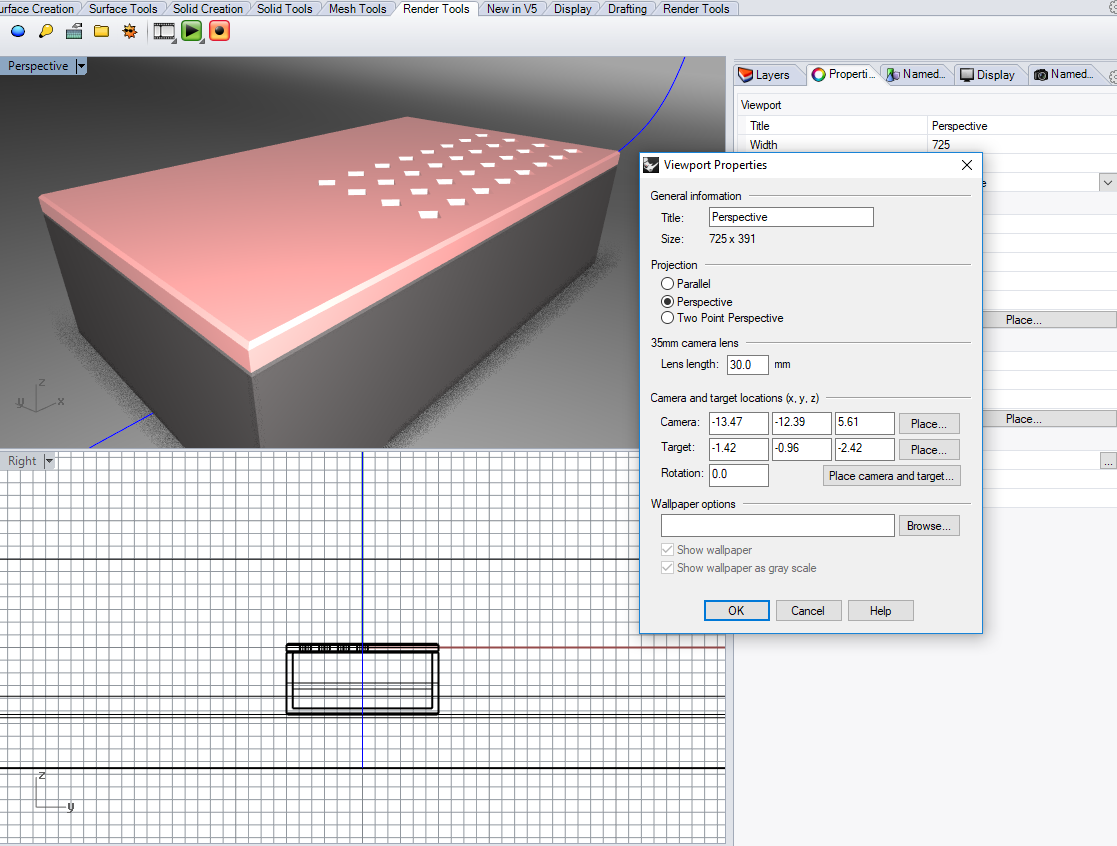
Task: Edit the Target X coordinate field
Action: click(x=739, y=449)
